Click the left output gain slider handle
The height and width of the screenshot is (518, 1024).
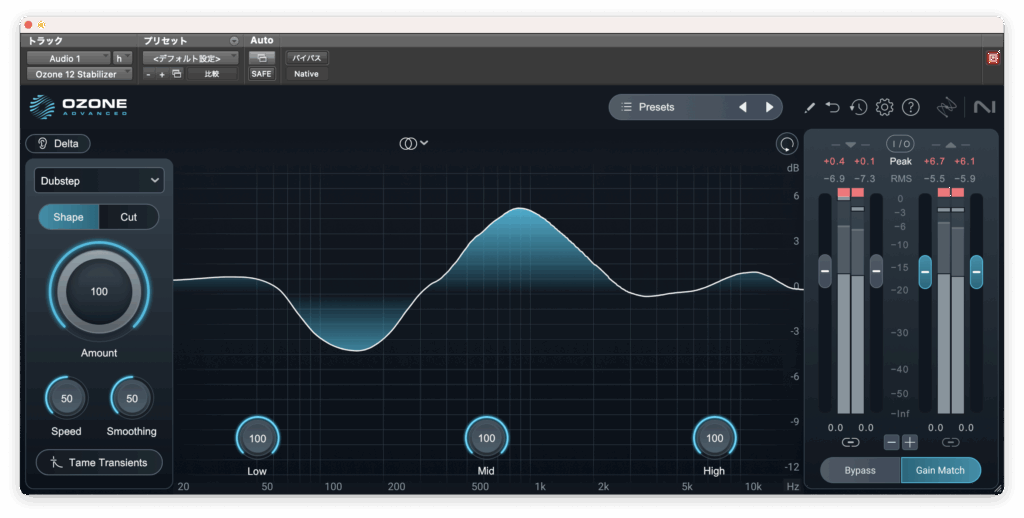coord(925,270)
